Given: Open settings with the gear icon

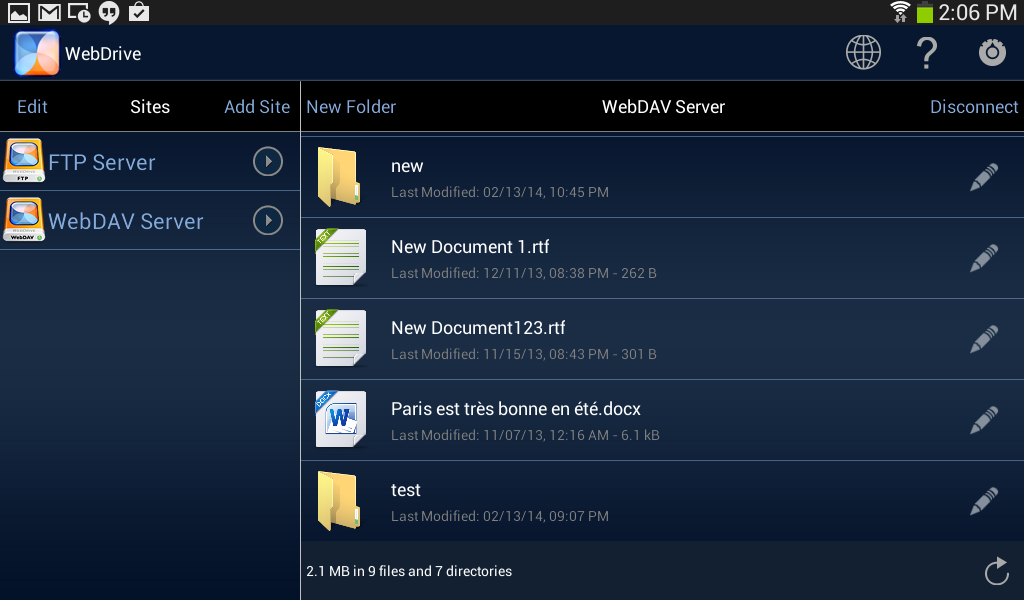Looking at the screenshot, I should pos(992,52).
